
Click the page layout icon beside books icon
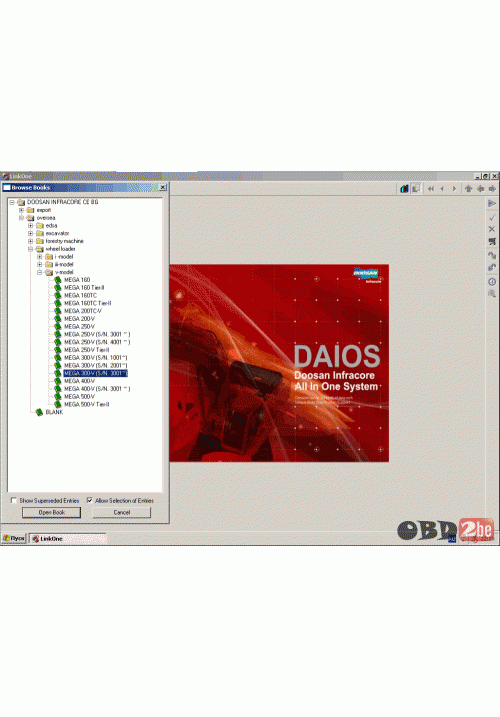[x=416, y=188]
